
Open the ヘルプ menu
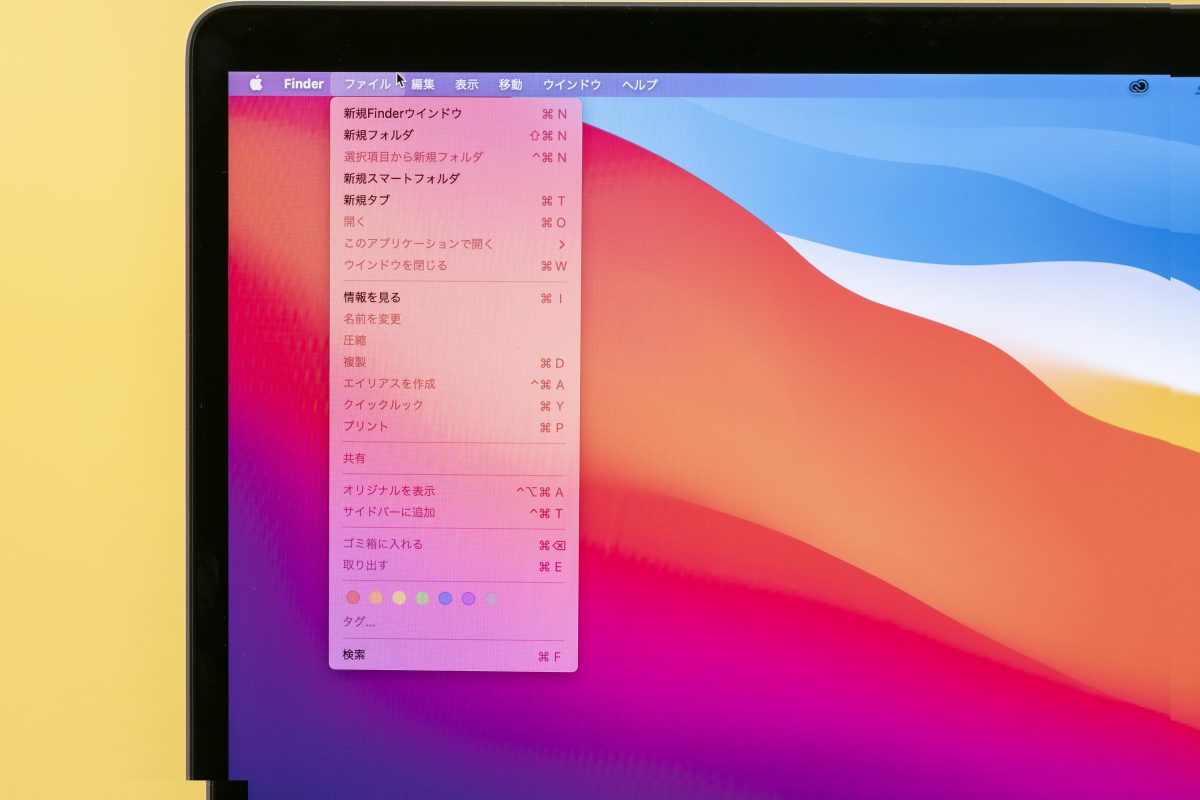(x=639, y=85)
